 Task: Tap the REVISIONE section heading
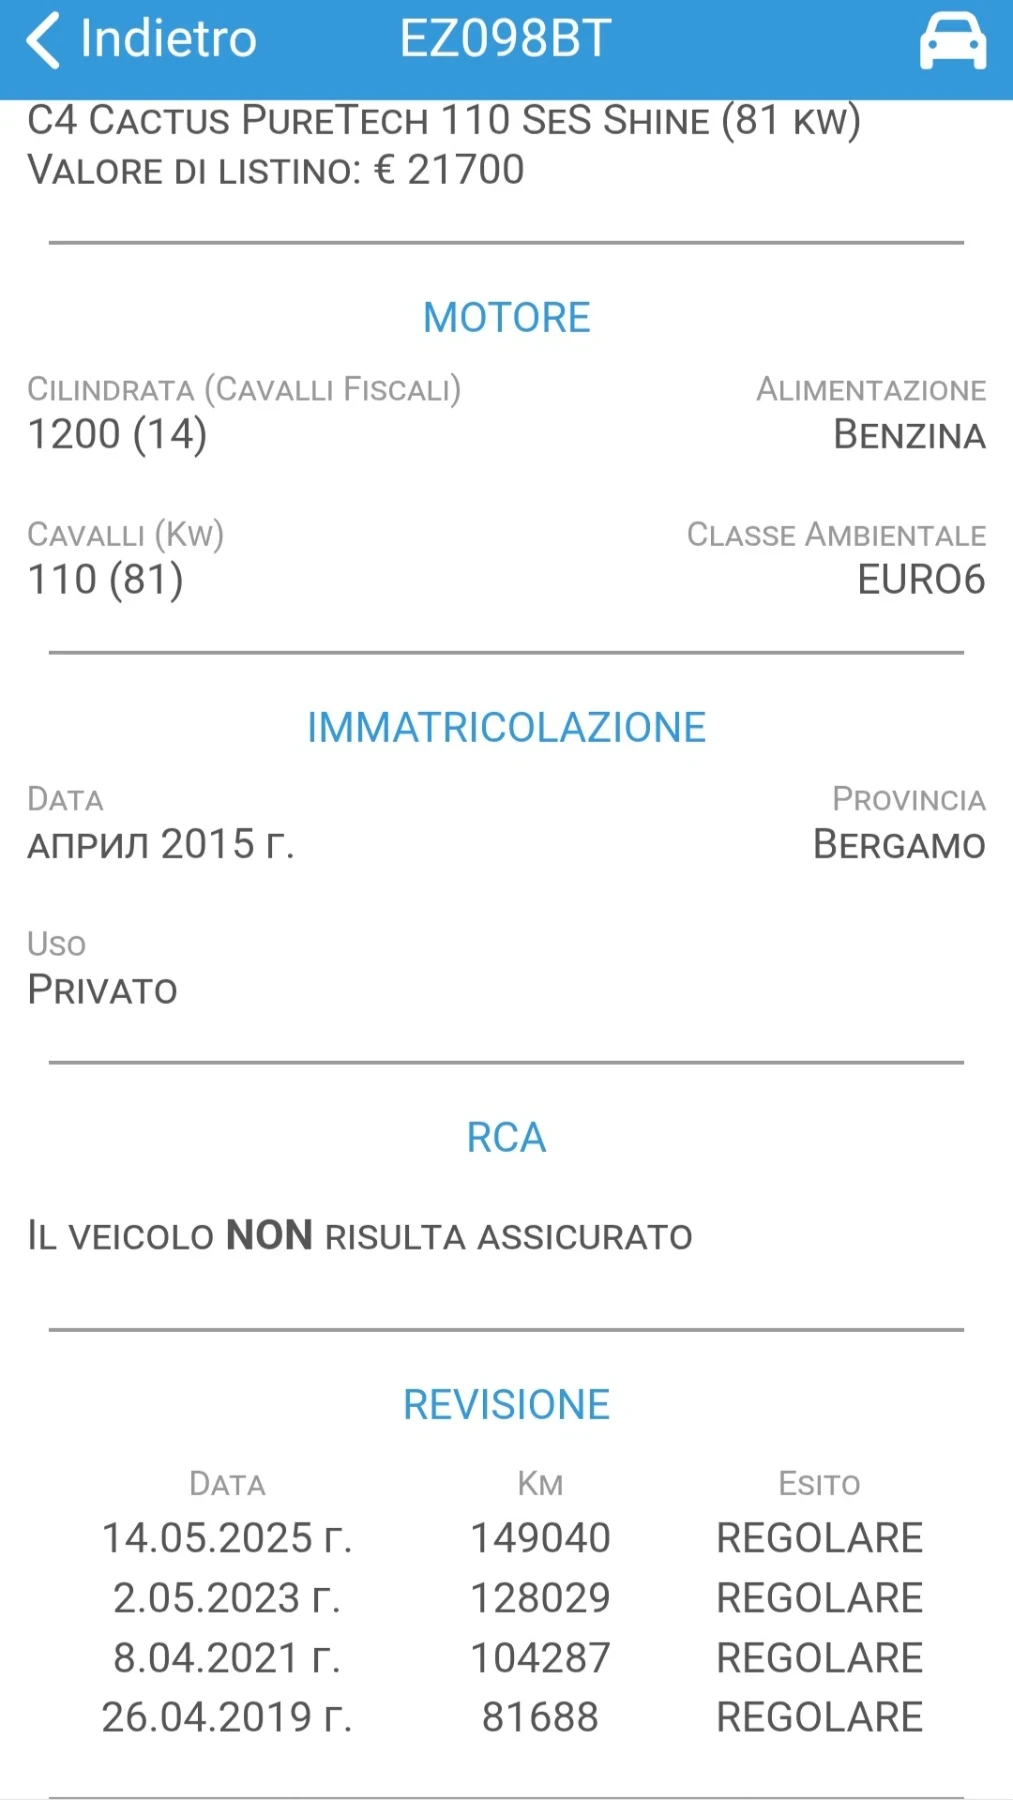506,1405
